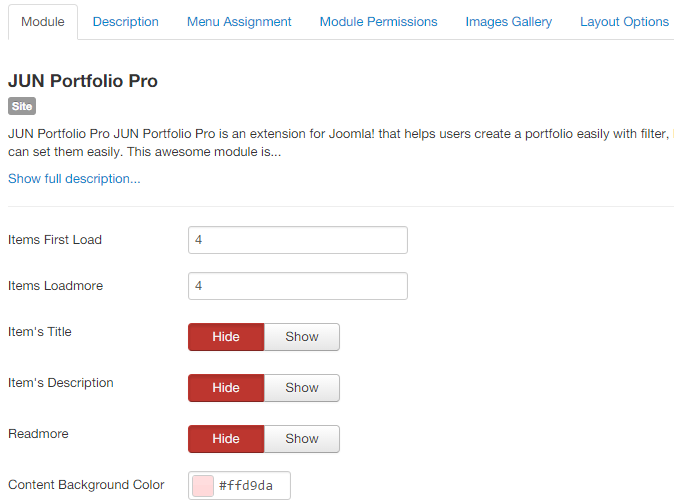Click the Site badge label
The width and height of the screenshot is (674, 503).
point(22,106)
